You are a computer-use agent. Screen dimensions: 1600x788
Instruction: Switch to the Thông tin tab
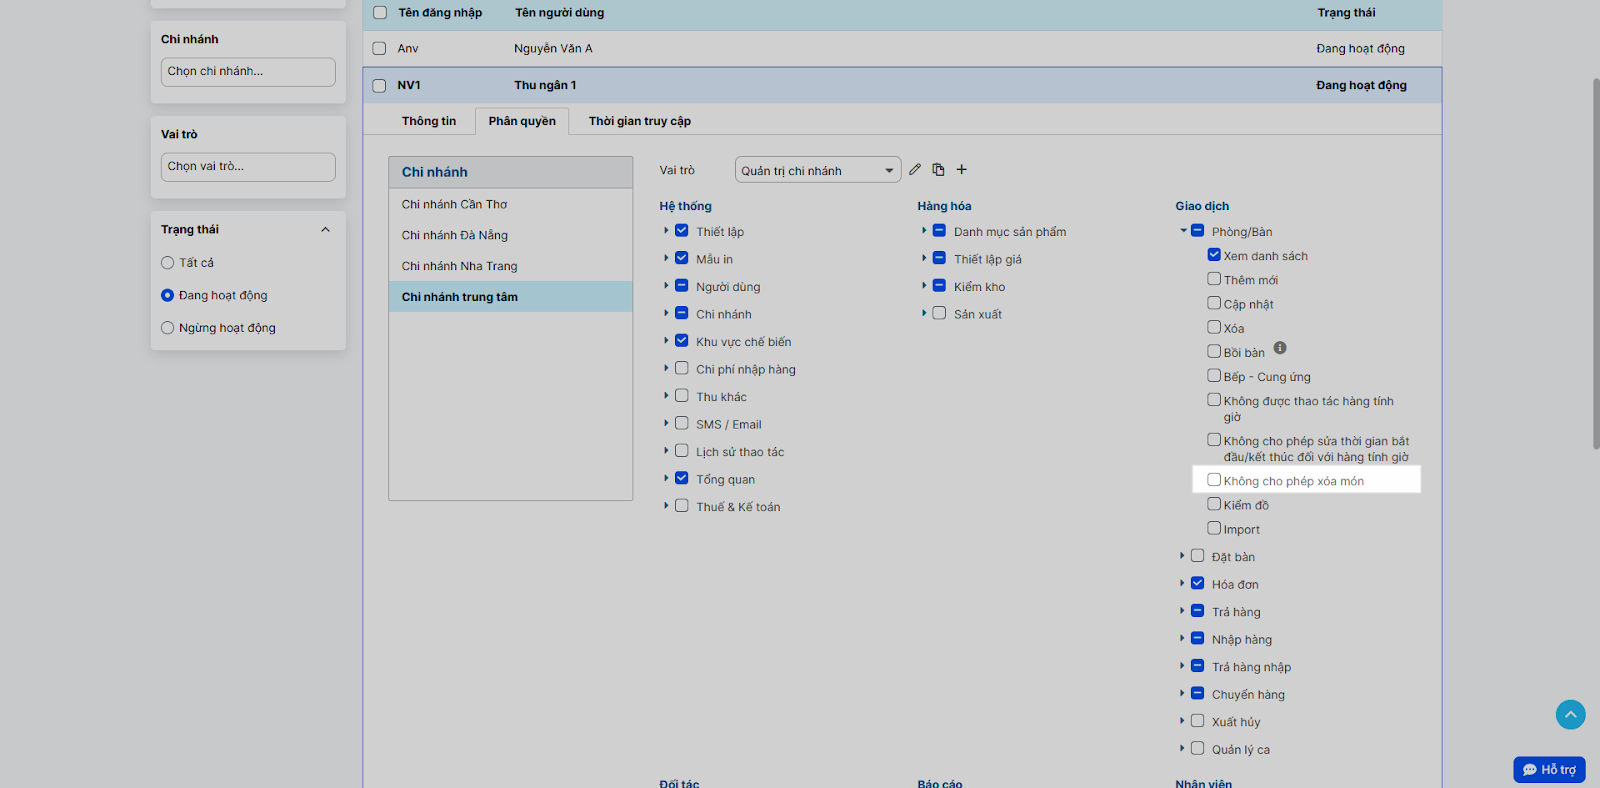[x=428, y=121]
